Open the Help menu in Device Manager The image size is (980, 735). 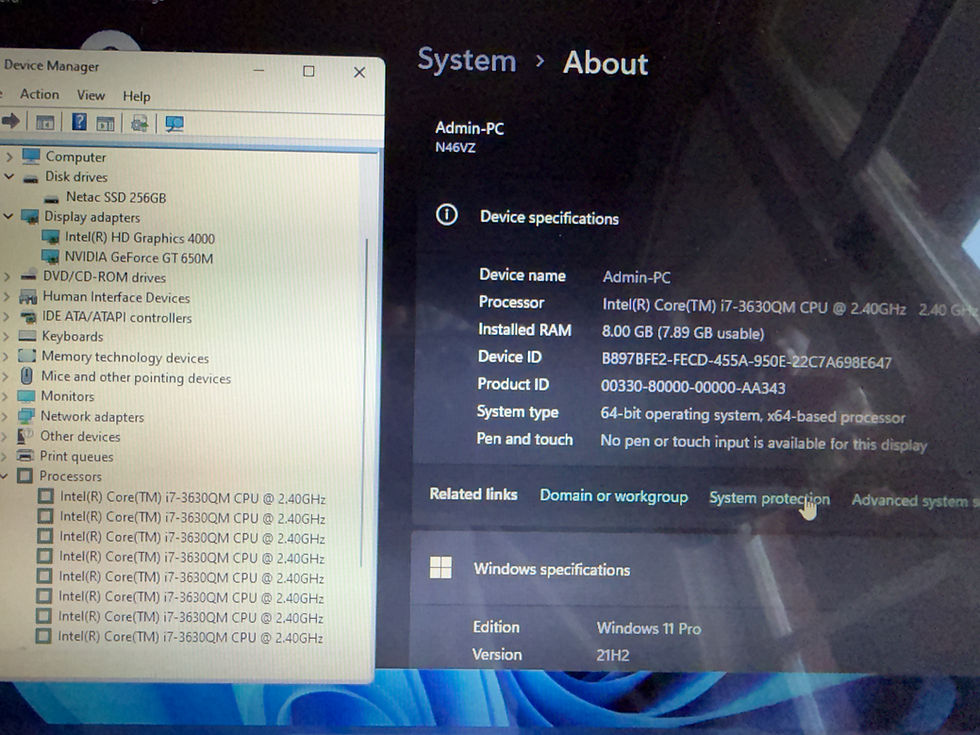(x=136, y=96)
